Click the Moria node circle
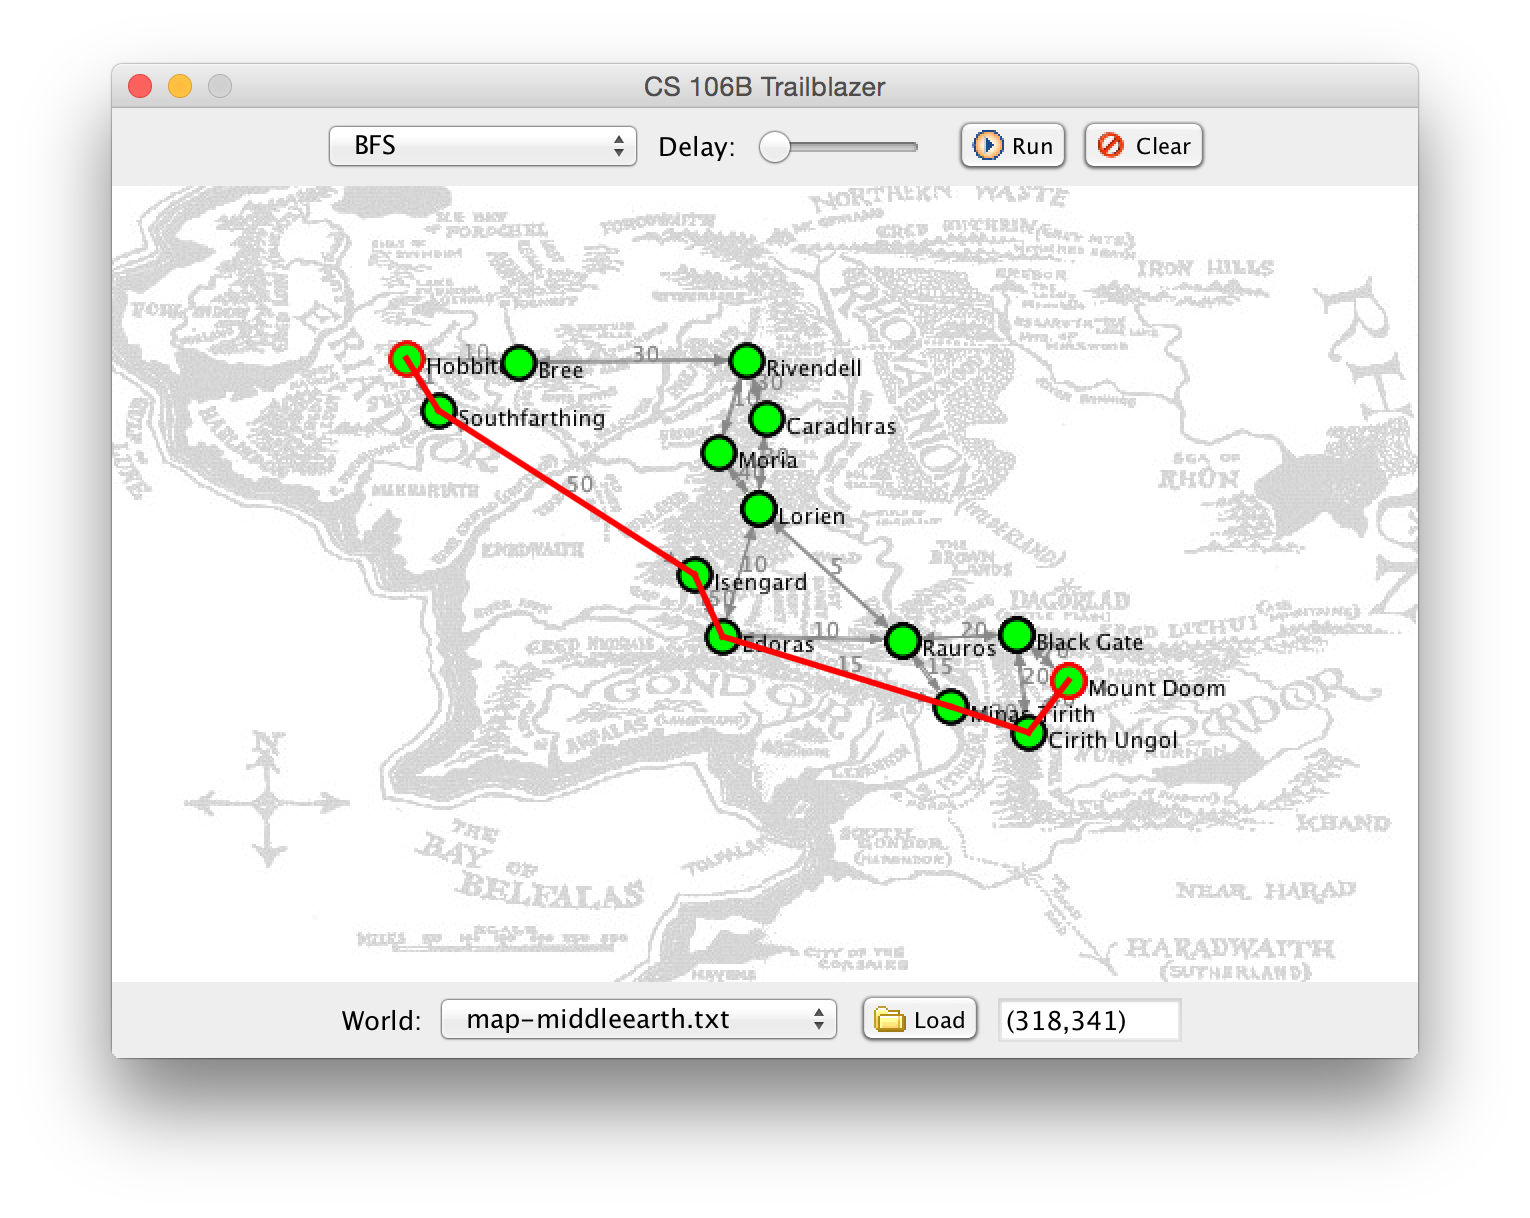The image size is (1530, 1218). (719, 453)
